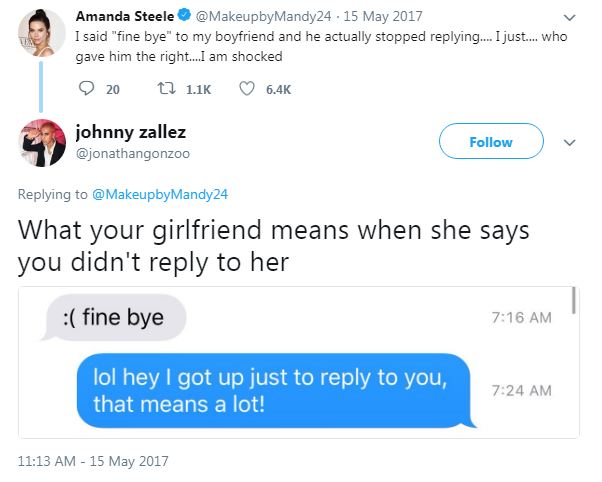Viewport: 602px width, 482px height.
Task: Click the Amanda Steele display name
Action: point(125,16)
